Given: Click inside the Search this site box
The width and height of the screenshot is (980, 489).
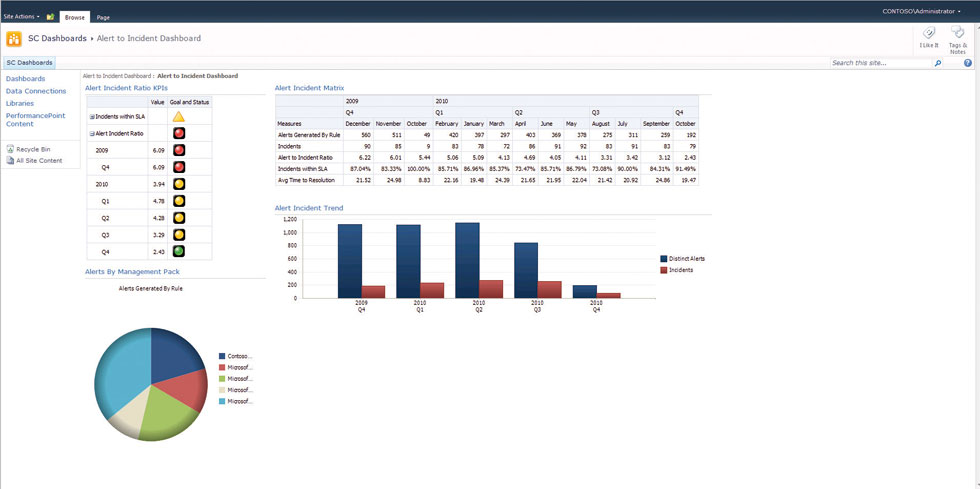Looking at the screenshot, I should [881, 63].
